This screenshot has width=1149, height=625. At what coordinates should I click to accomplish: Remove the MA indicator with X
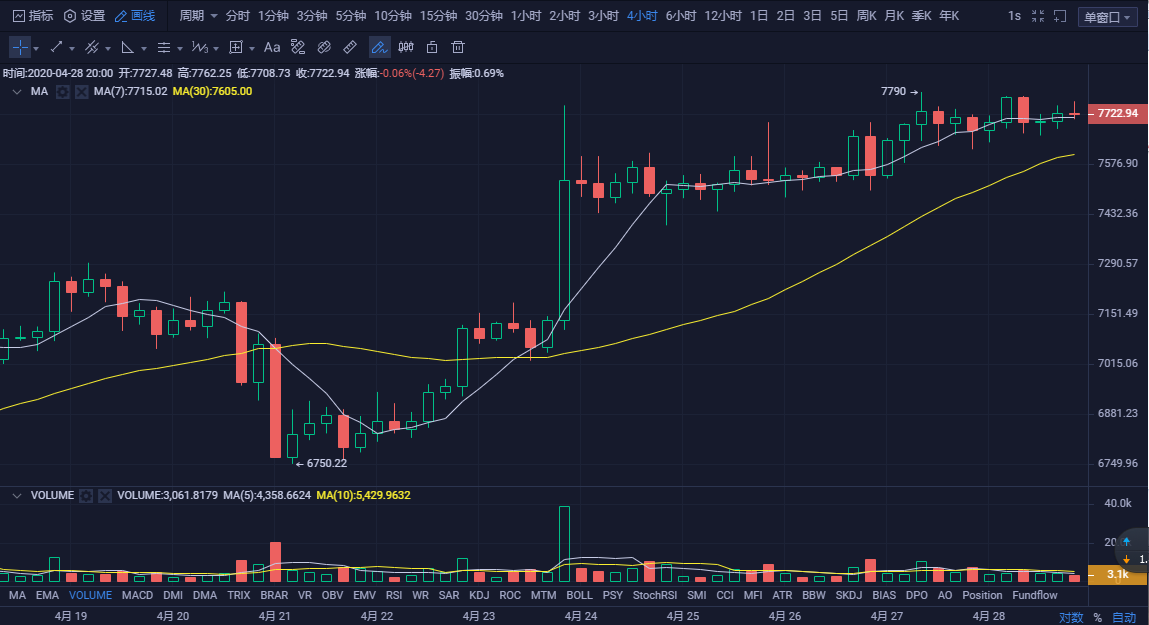81,92
